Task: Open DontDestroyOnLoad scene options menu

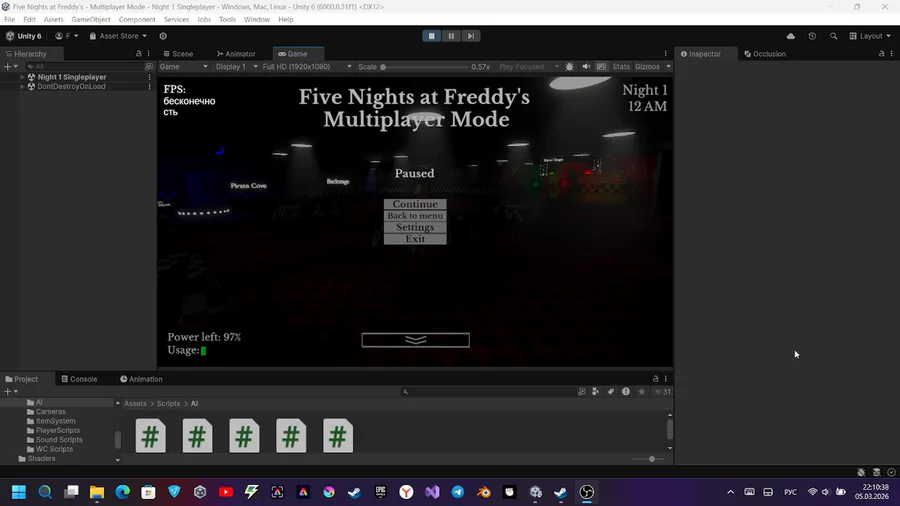Action: [150, 87]
